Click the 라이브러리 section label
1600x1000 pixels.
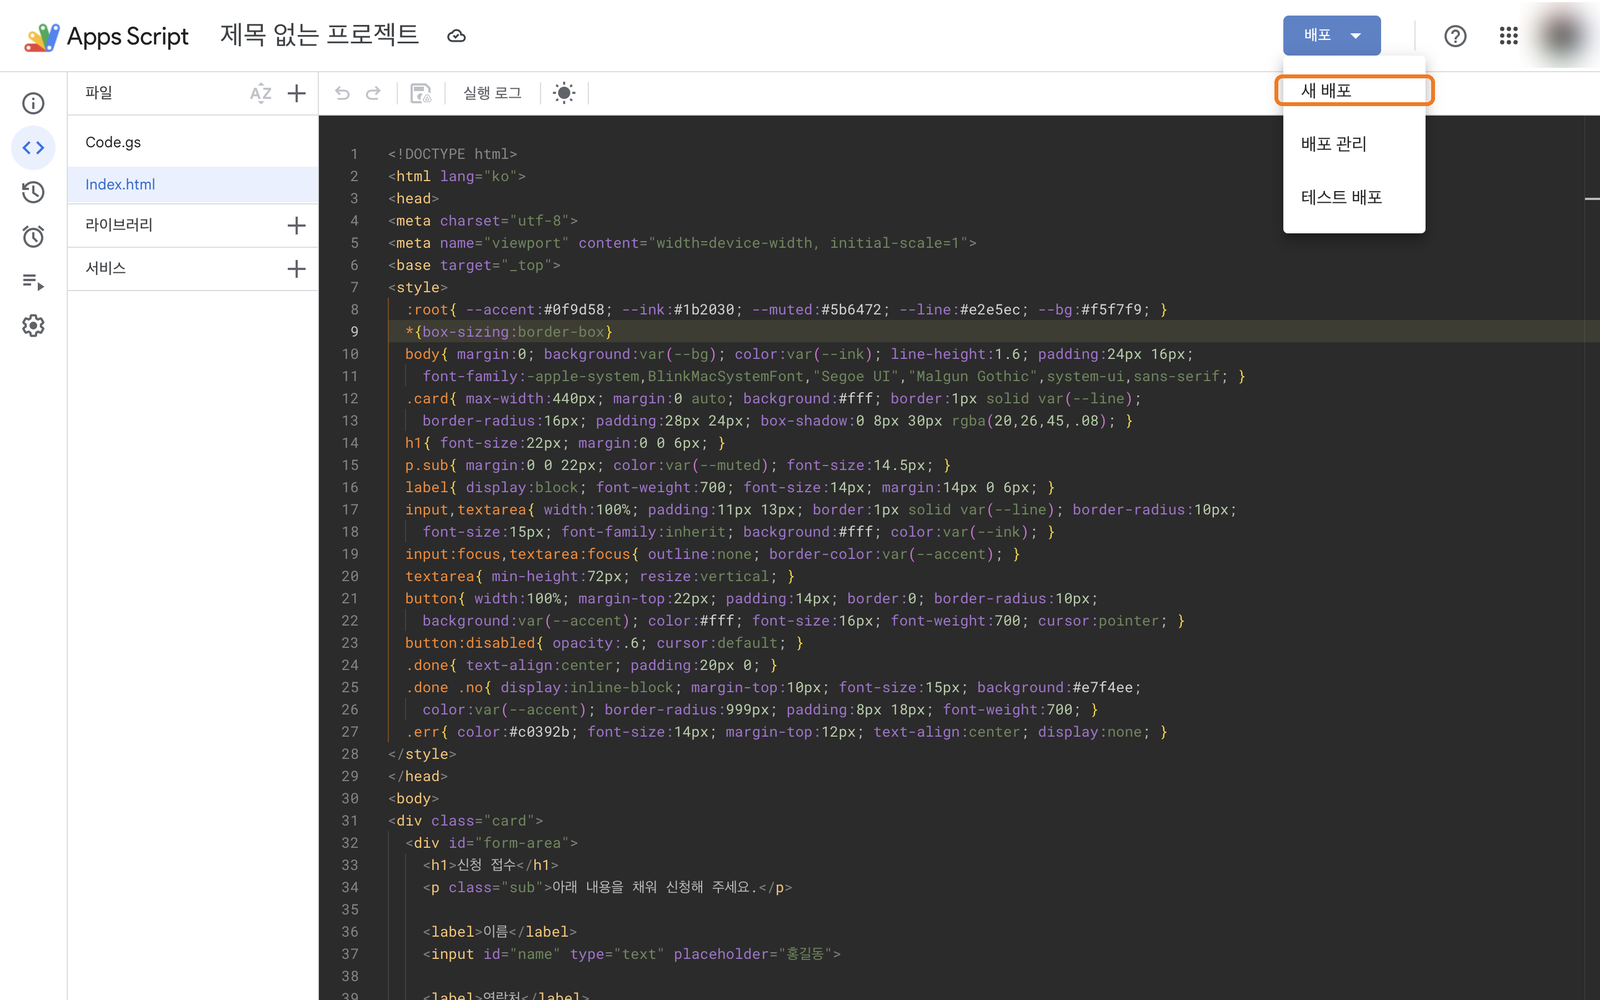pyautogui.click(x=119, y=225)
